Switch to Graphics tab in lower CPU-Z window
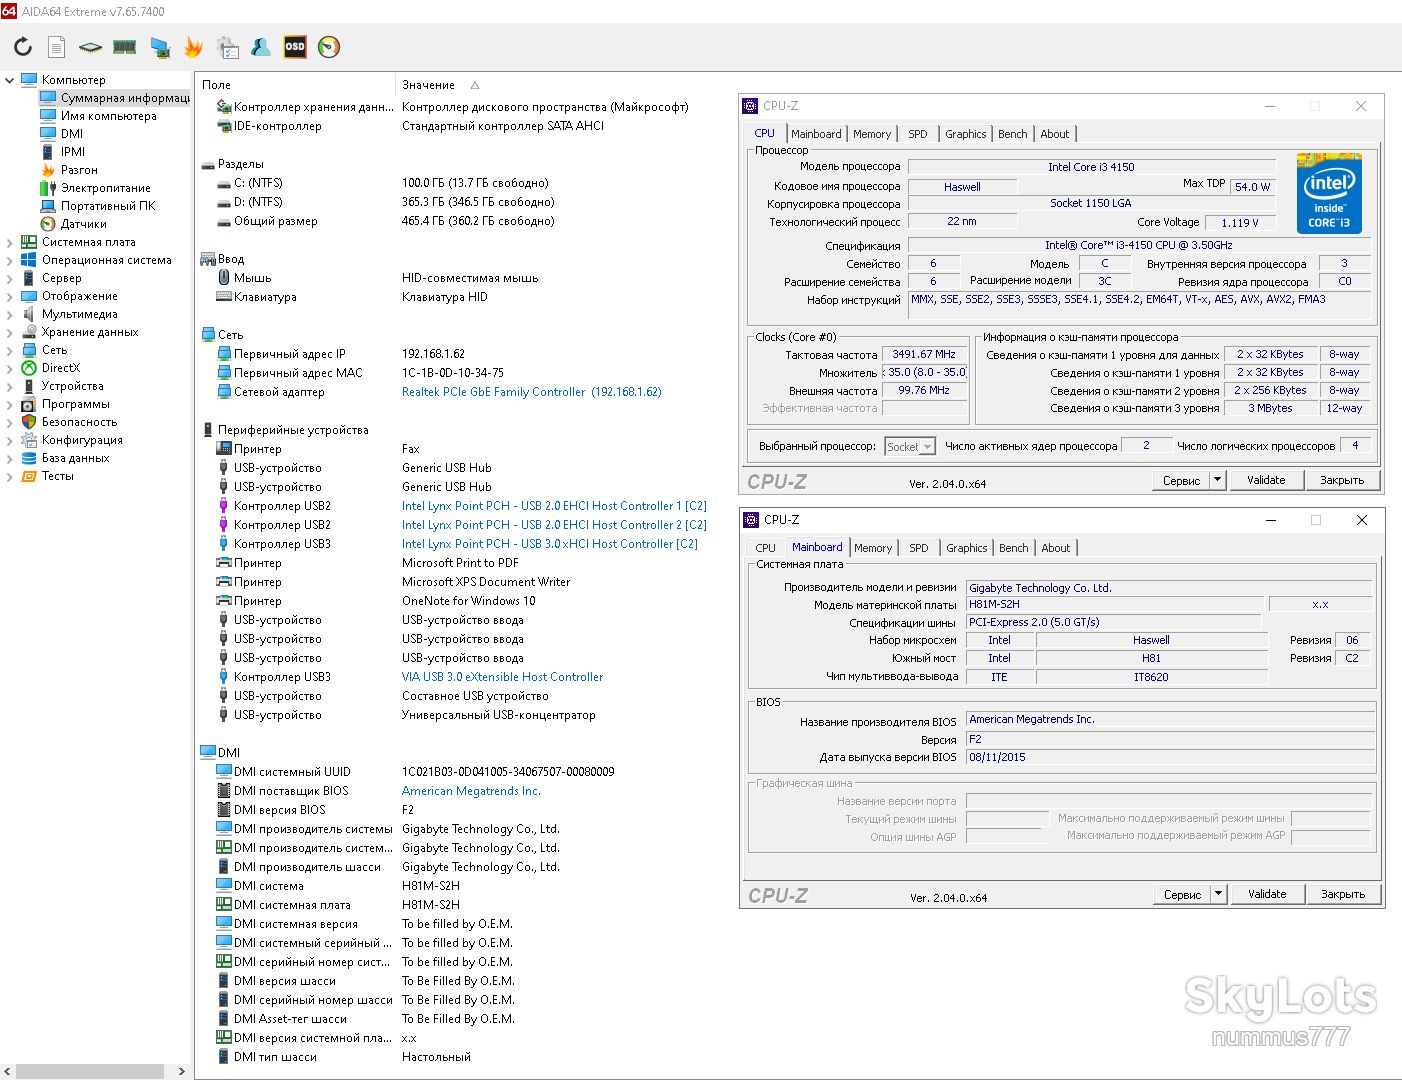The width and height of the screenshot is (1402, 1080). pyautogui.click(x=967, y=548)
